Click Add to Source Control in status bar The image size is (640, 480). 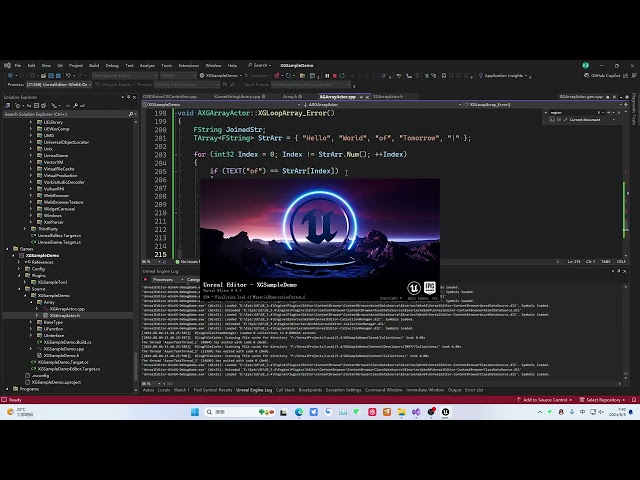pyautogui.click(x=544, y=400)
